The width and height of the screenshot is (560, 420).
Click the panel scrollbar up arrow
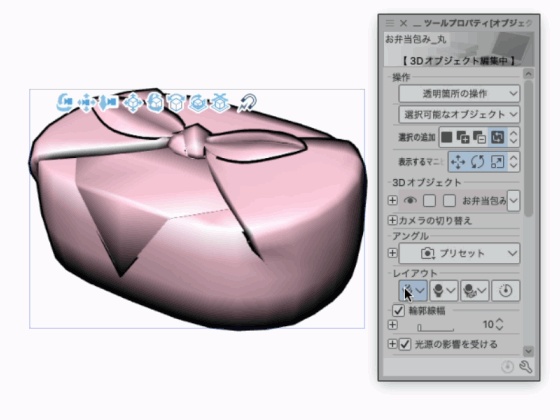pos(529,74)
